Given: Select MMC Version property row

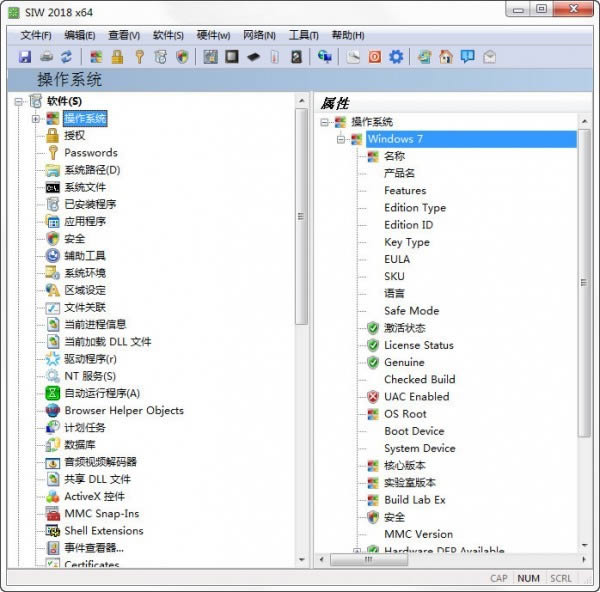Looking at the screenshot, I should [419, 534].
